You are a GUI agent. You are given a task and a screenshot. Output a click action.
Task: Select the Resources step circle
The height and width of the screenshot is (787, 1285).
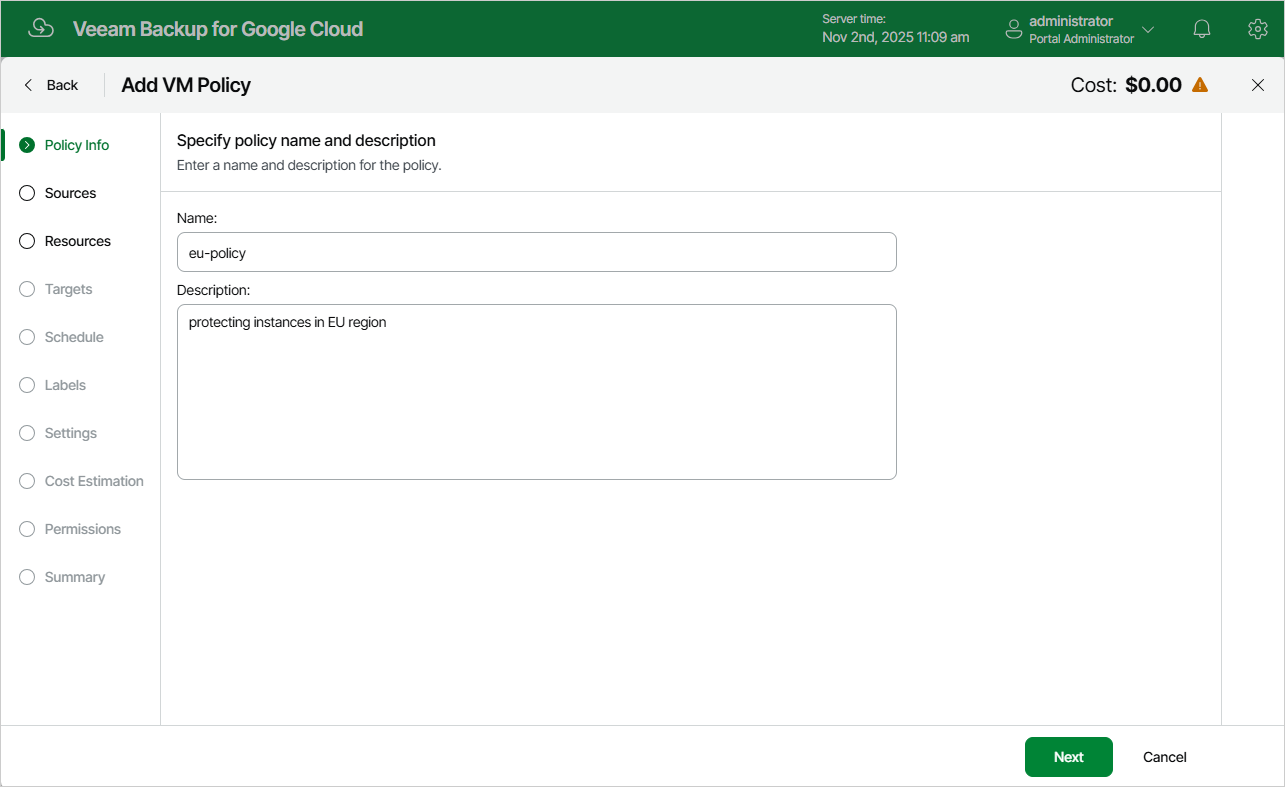(x=27, y=241)
